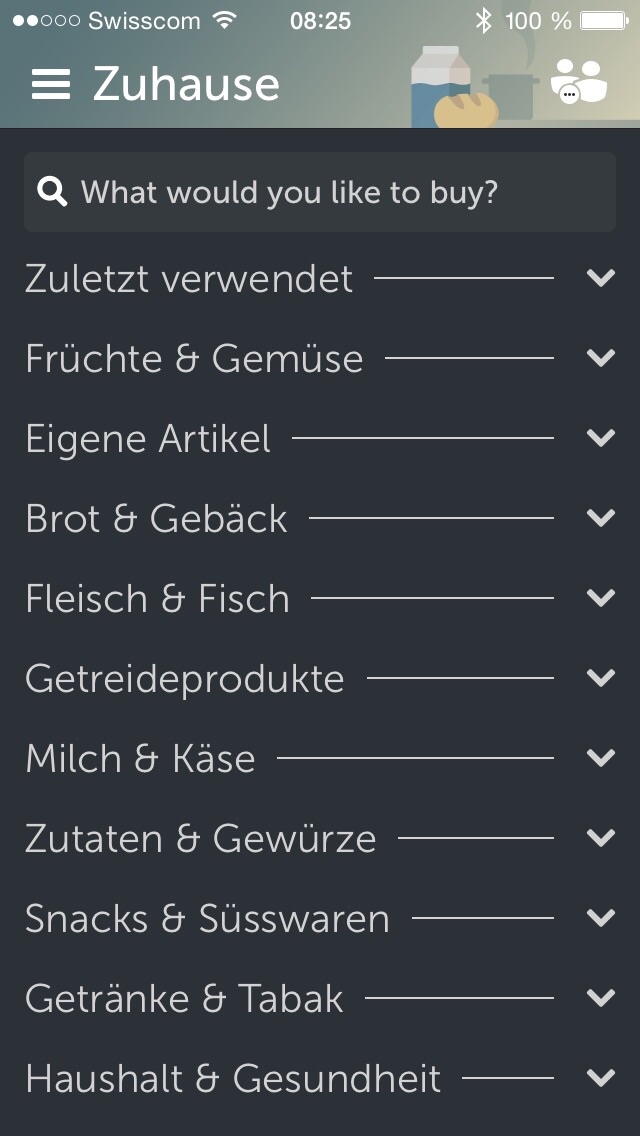Open the hamburger menu

click(51, 84)
